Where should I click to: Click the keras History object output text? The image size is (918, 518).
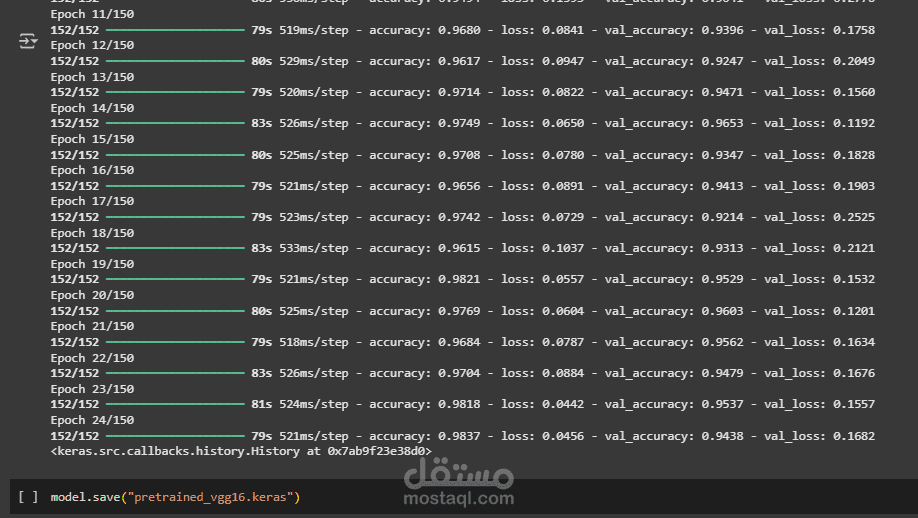click(241, 451)
